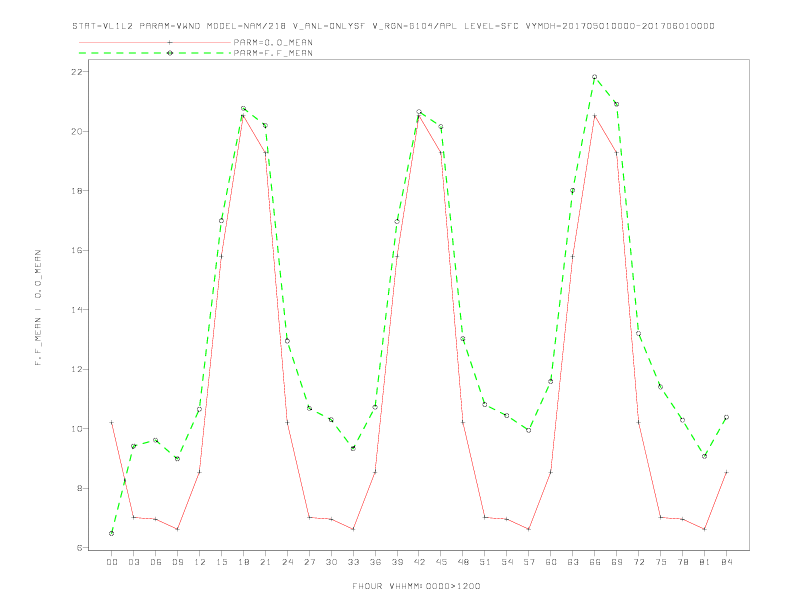This screenshot has height=612, width=792.
Task: Click x-axis forecast hour label 24
Action: click(x=287, y=562)
